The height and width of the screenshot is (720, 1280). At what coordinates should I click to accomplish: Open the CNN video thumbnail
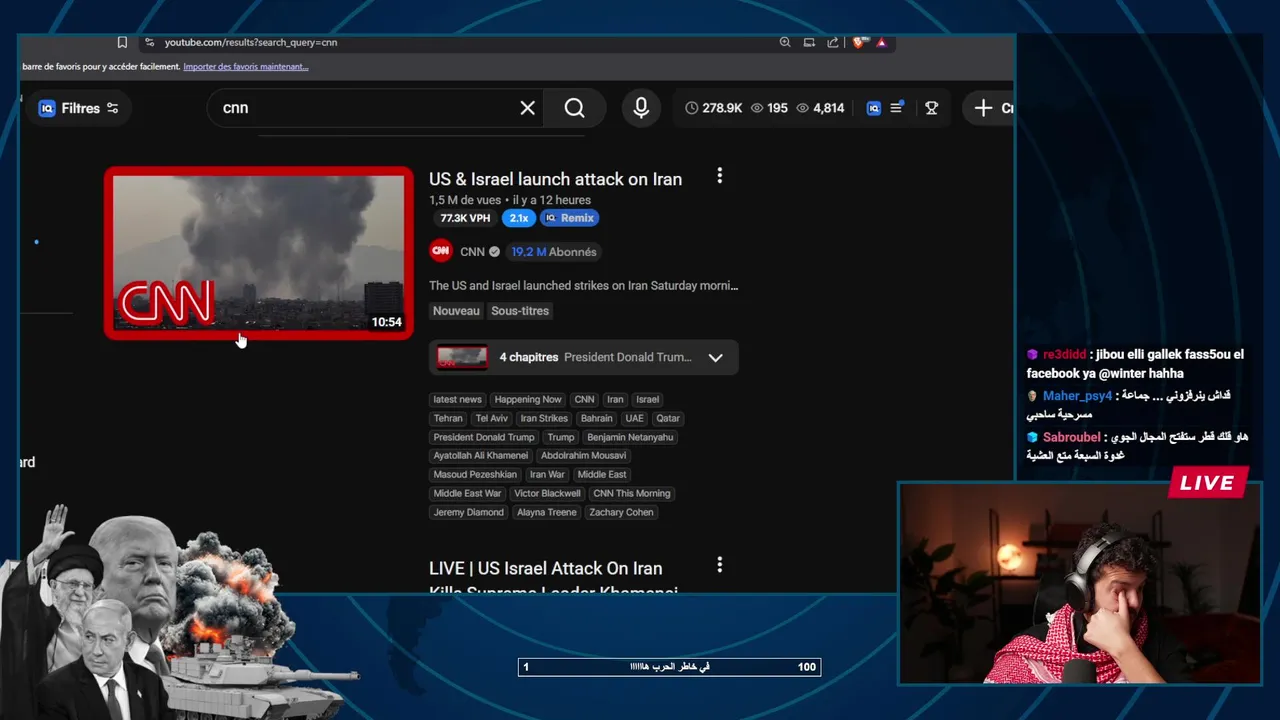tap(258, 253)
